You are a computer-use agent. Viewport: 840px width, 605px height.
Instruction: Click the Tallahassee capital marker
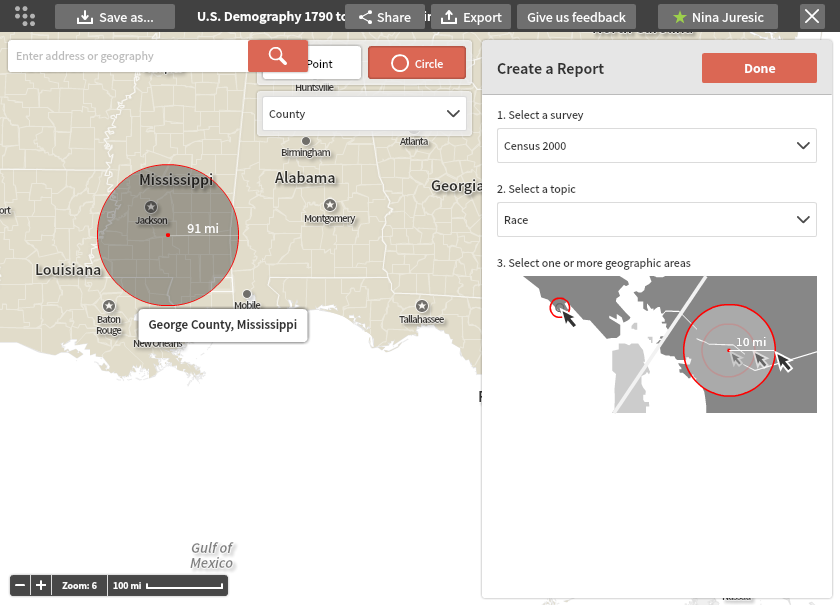coord(421,306)
